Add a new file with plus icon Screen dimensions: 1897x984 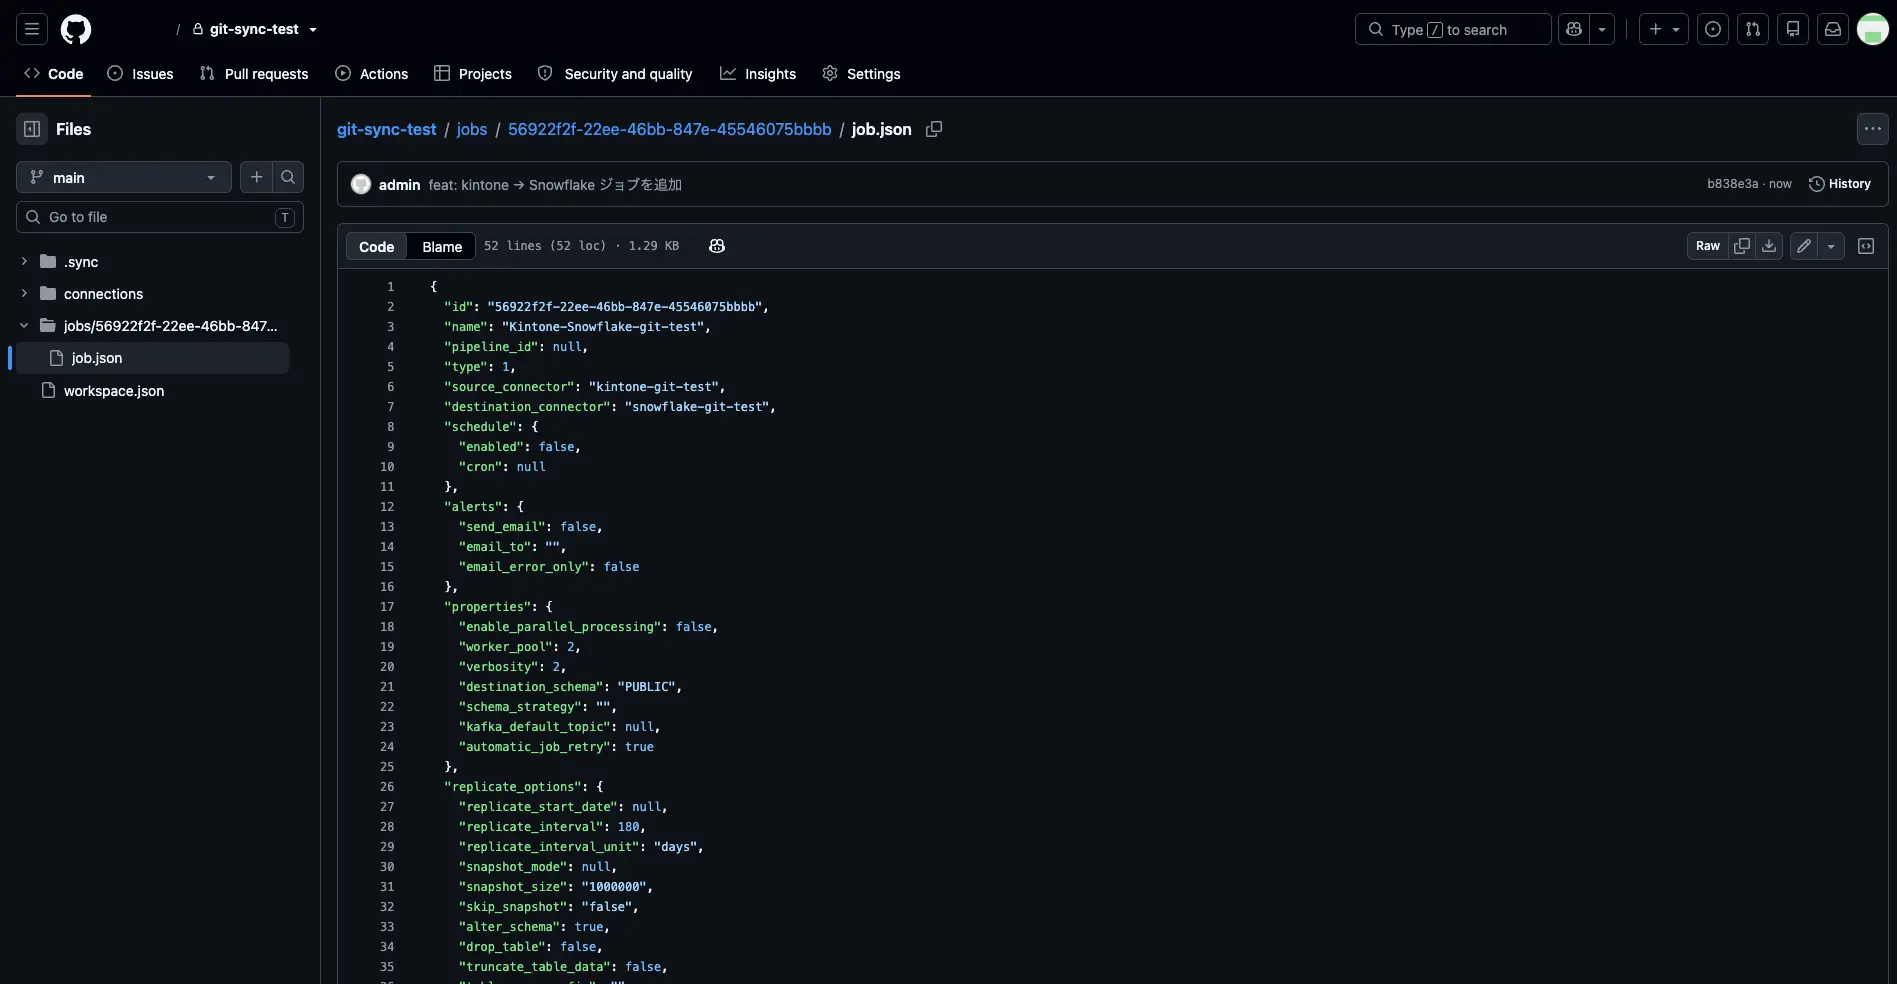click(x=256, y=177)
